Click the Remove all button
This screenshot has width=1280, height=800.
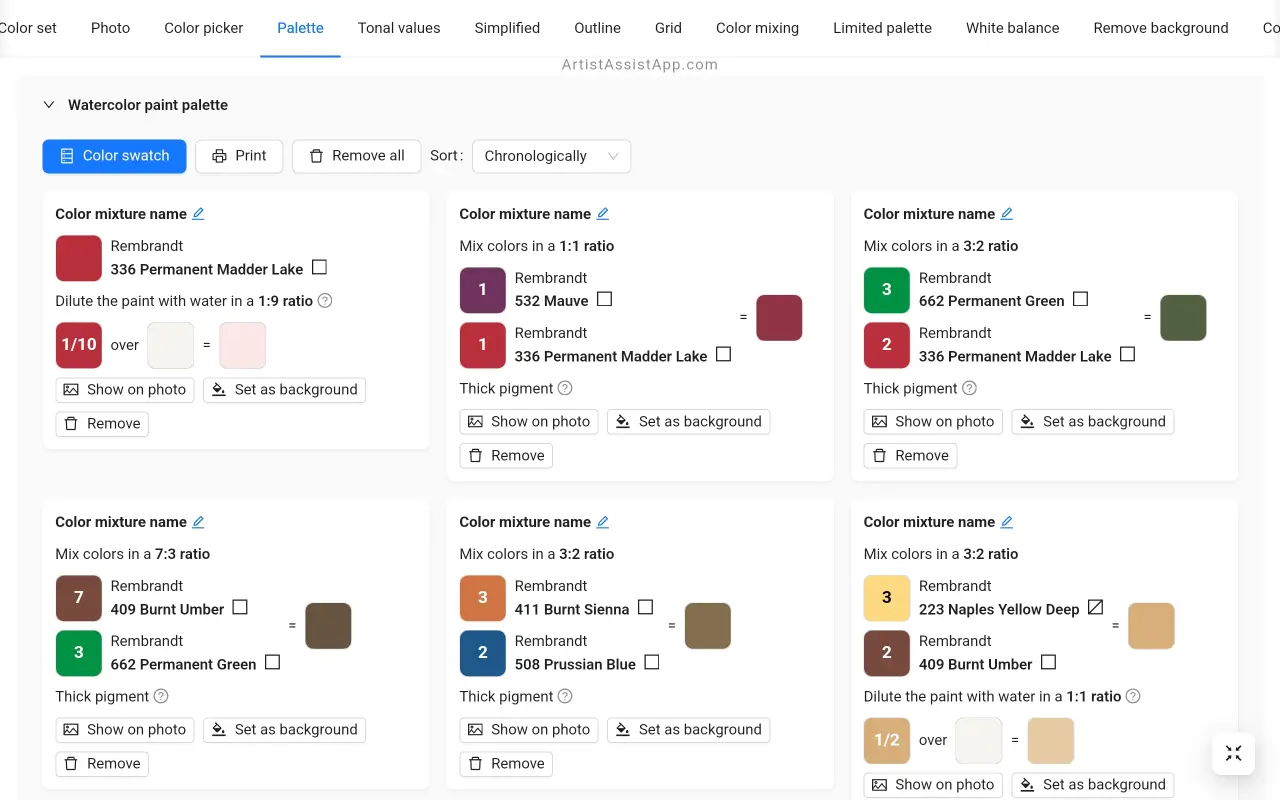pyautogui.click(x=356, y=156)
